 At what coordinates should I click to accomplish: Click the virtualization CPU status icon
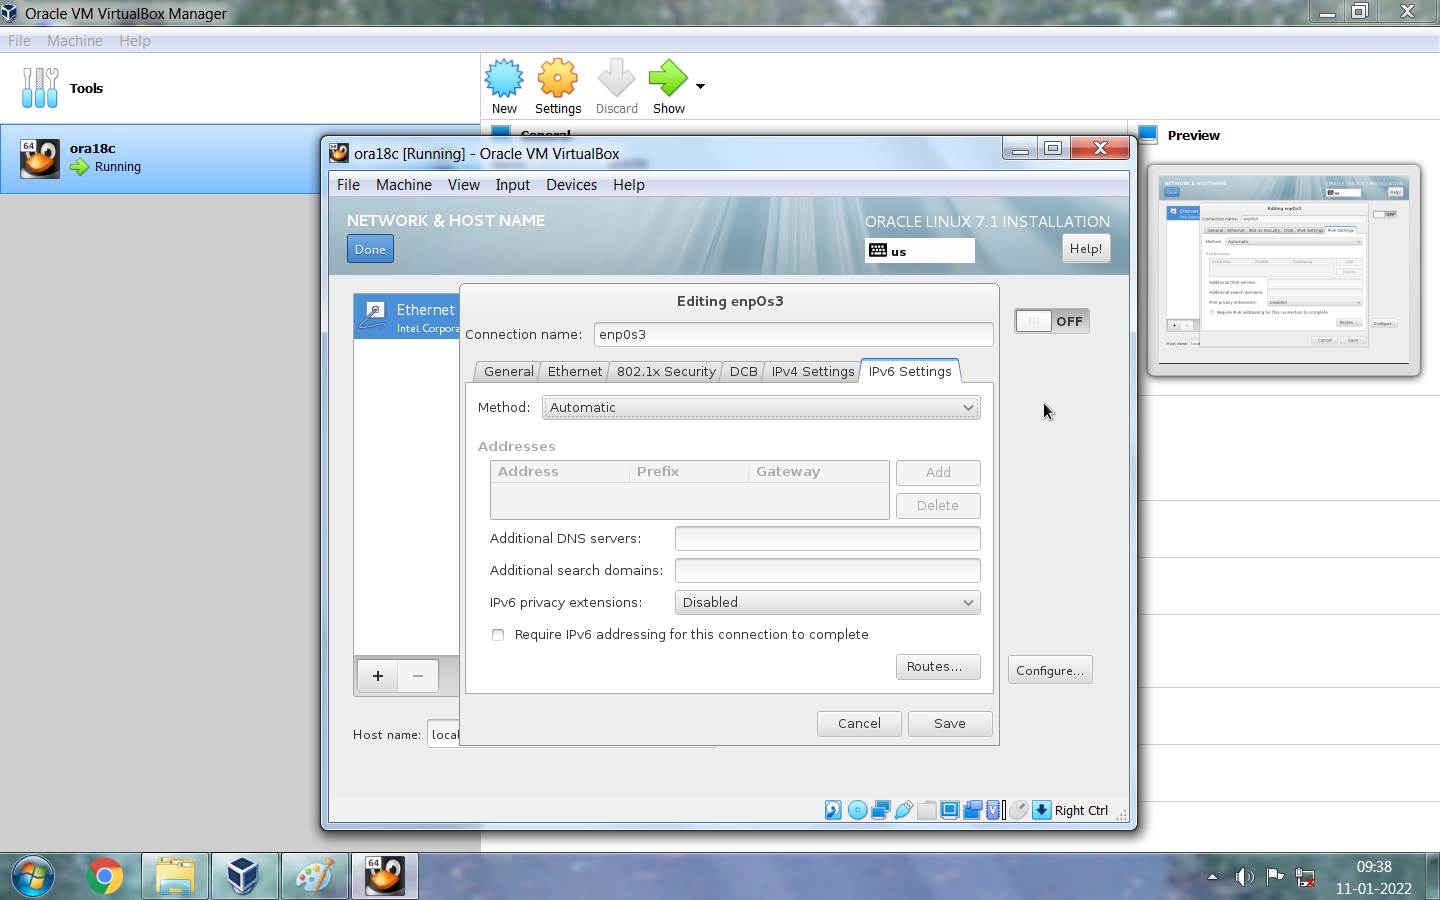[993, 810]
